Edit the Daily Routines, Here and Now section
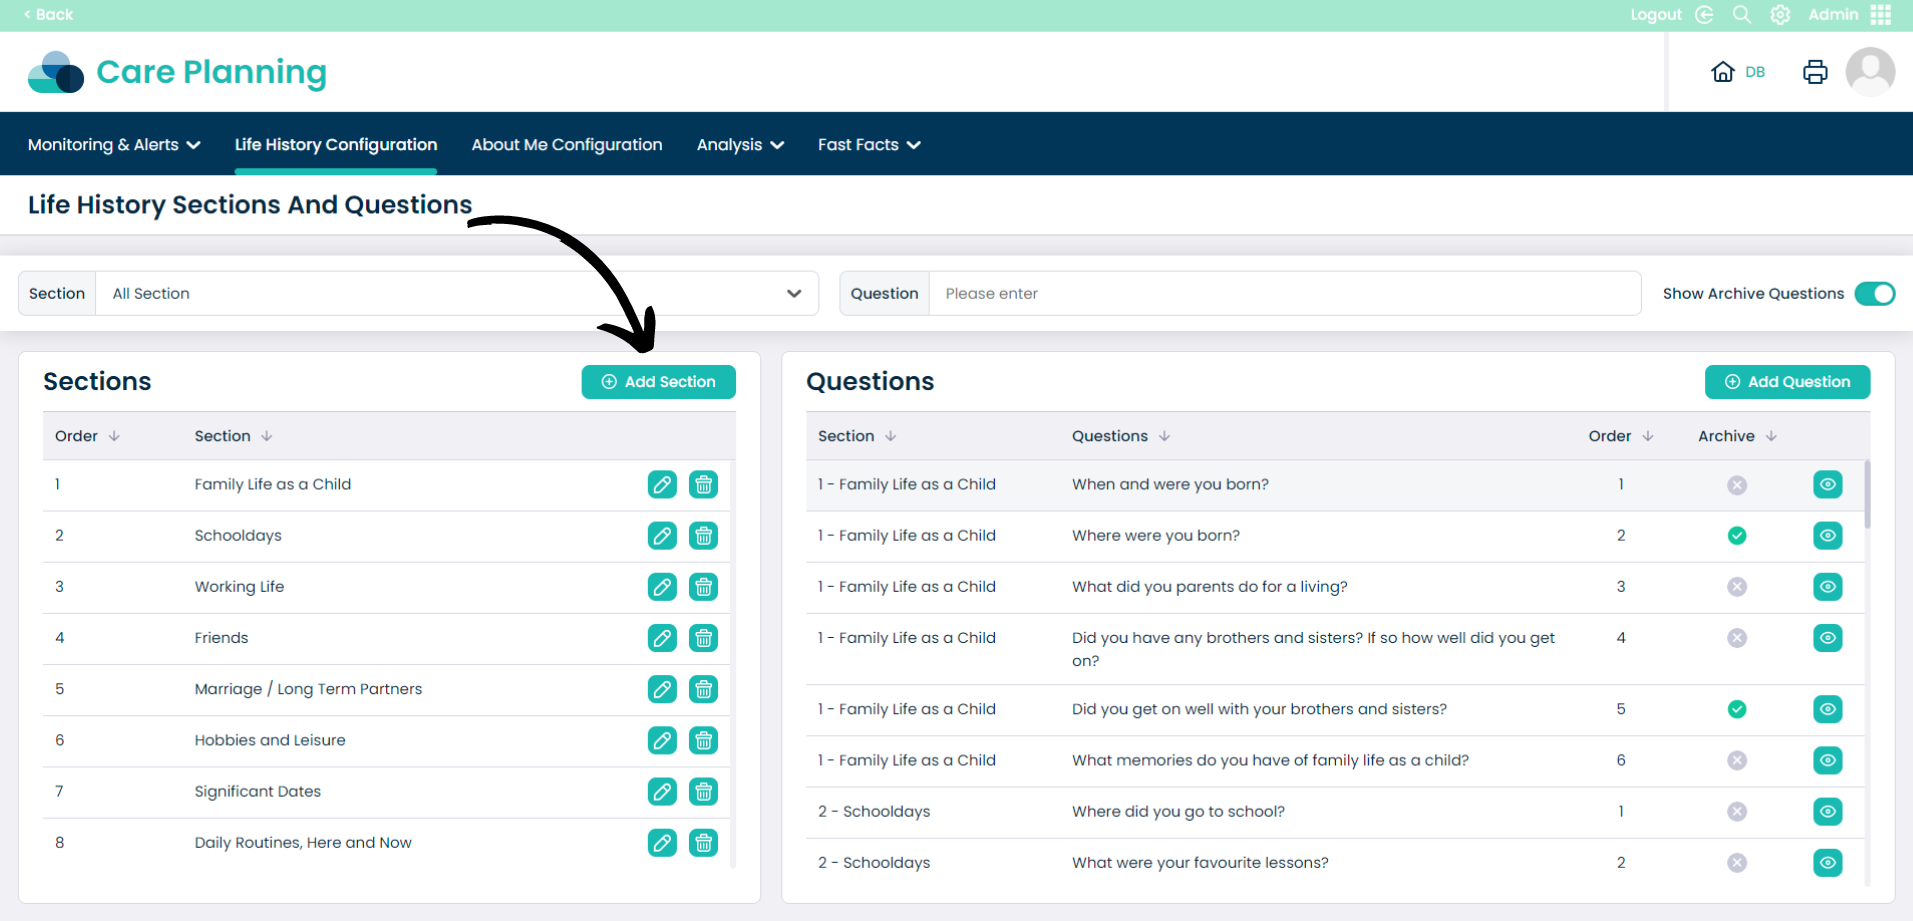Image resolution: width=1913 pixels, height=921 pixels. (x=662, y=843)
